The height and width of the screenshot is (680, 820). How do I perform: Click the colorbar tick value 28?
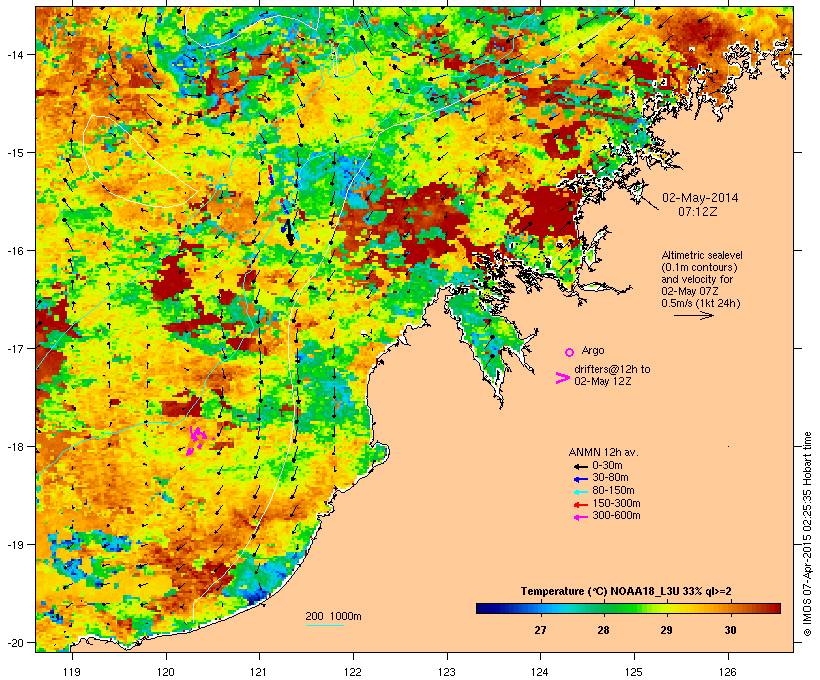(x=603, y=630)
